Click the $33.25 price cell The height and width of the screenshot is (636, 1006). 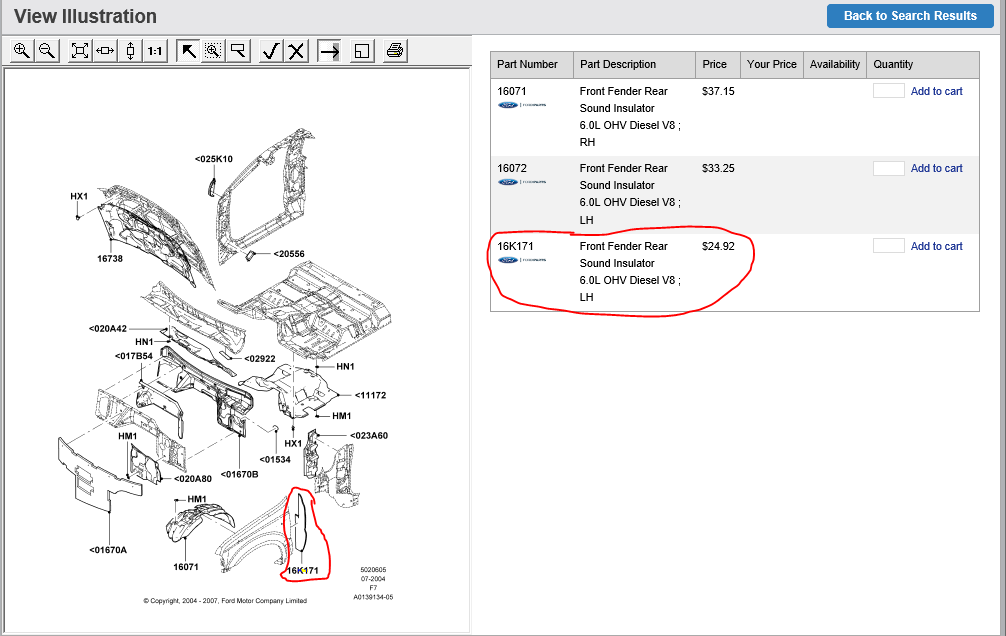[718, 168]
